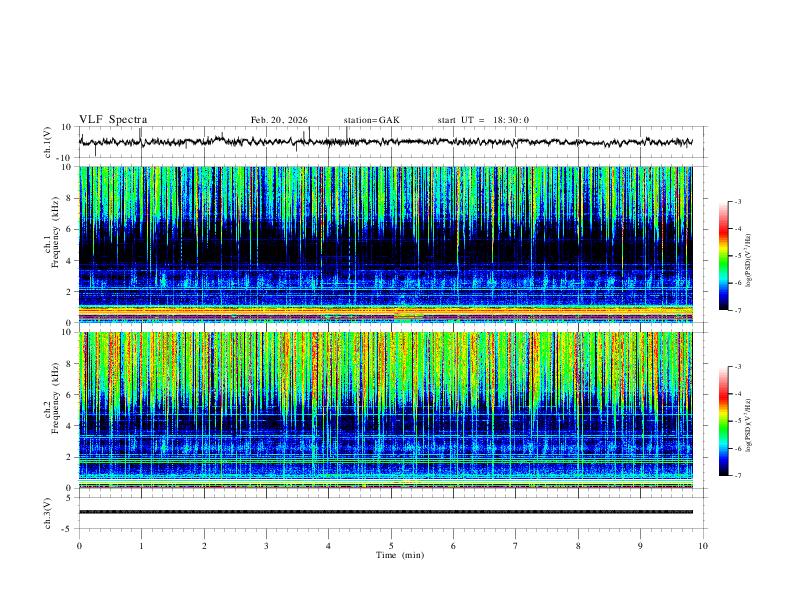This screenshot has width=792, height=612.
Task: Click the "-5" tick on lower color bar
Action: point(737,421)
